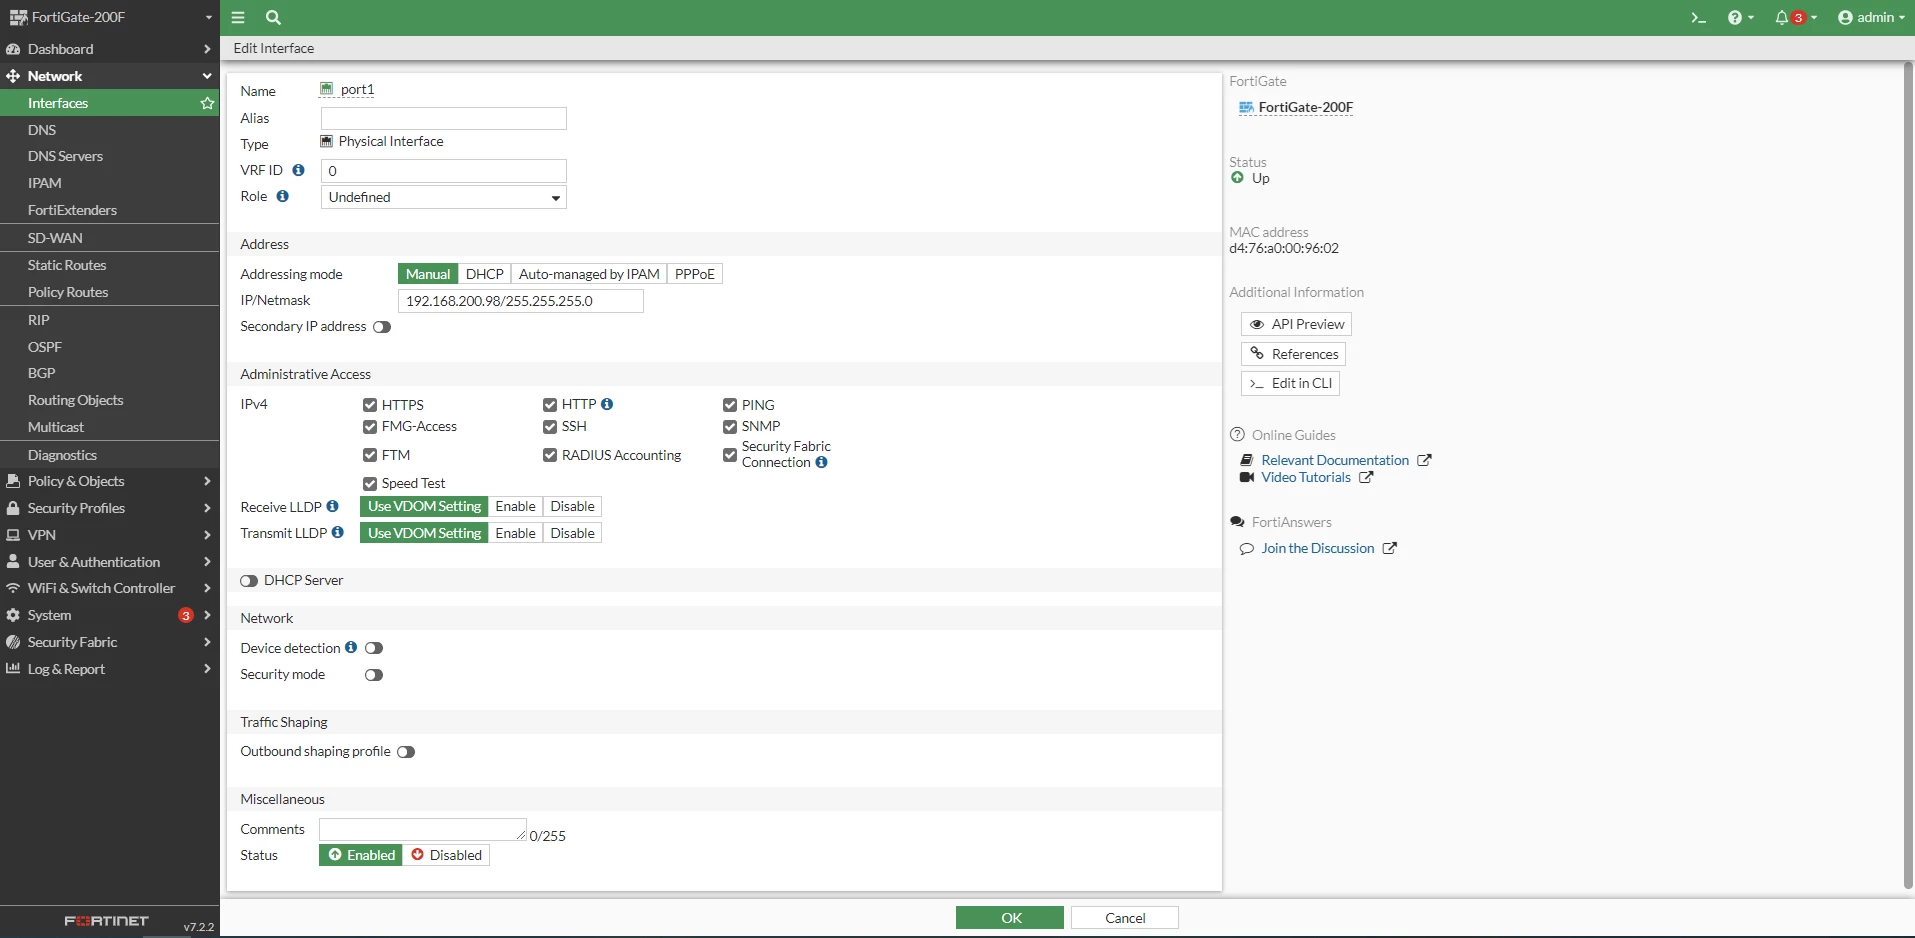This screenshot has width=1915, height=938.
Task: Click the Security Fabric sidebar icon
Action: (13, 642)
